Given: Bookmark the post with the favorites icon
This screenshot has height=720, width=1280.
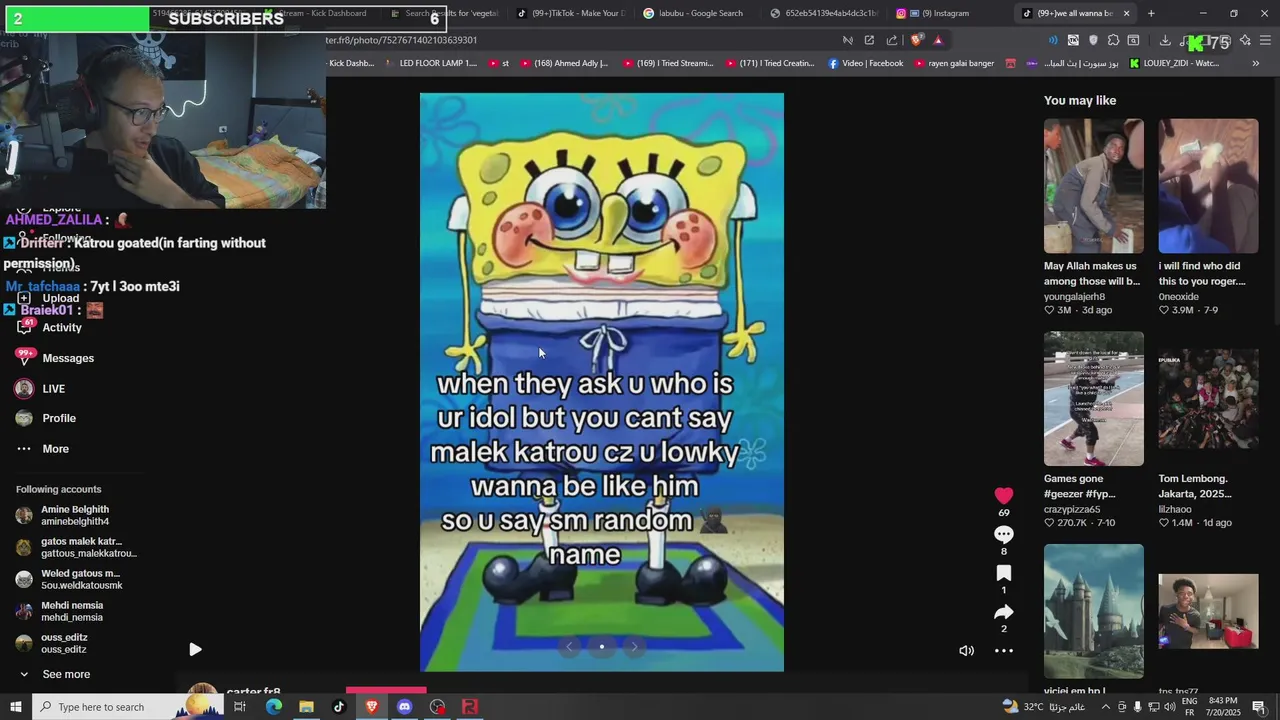Looking at the screenshot, I should coord(1004,573).
